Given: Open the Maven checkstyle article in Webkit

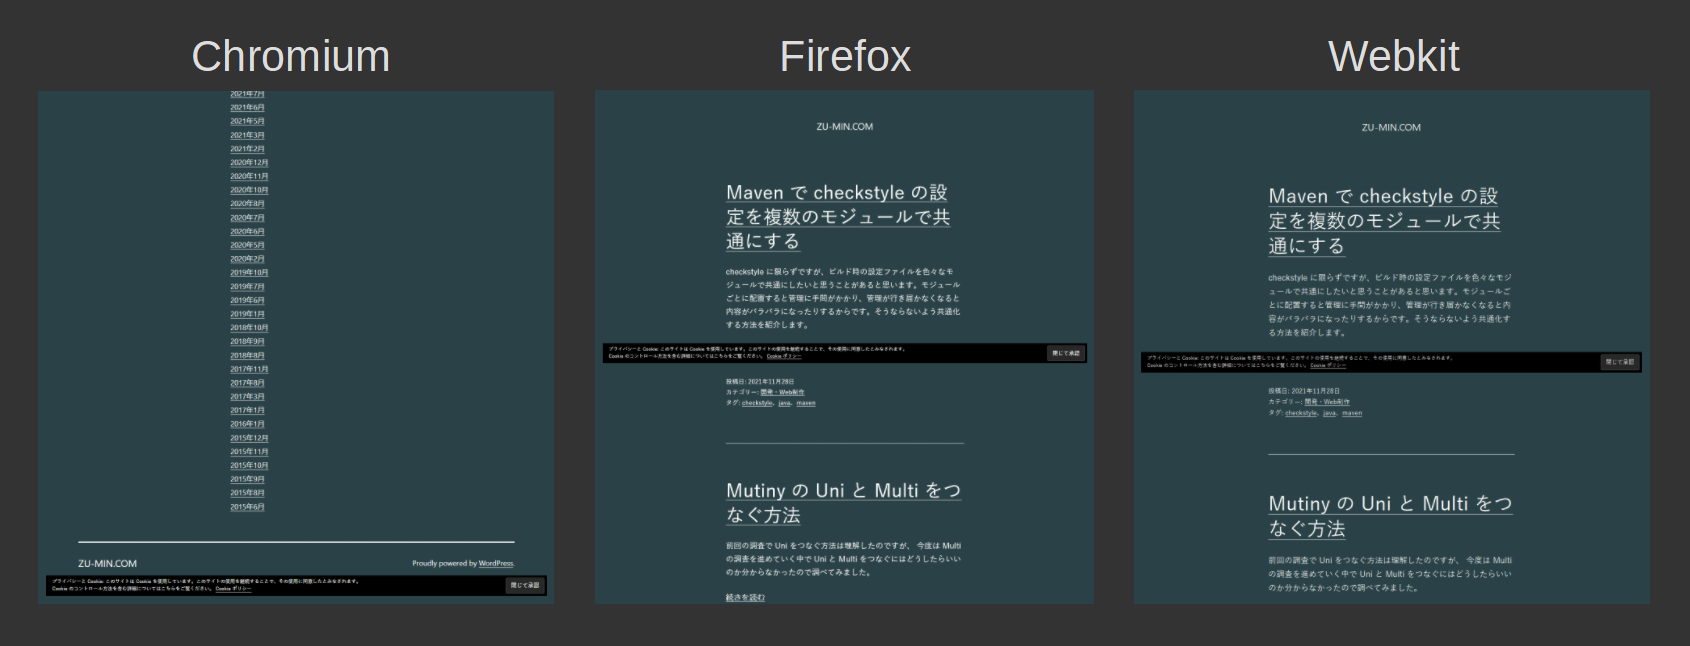Looking at the screenshot, I should pyautogui.click(x=1384, y=220).
